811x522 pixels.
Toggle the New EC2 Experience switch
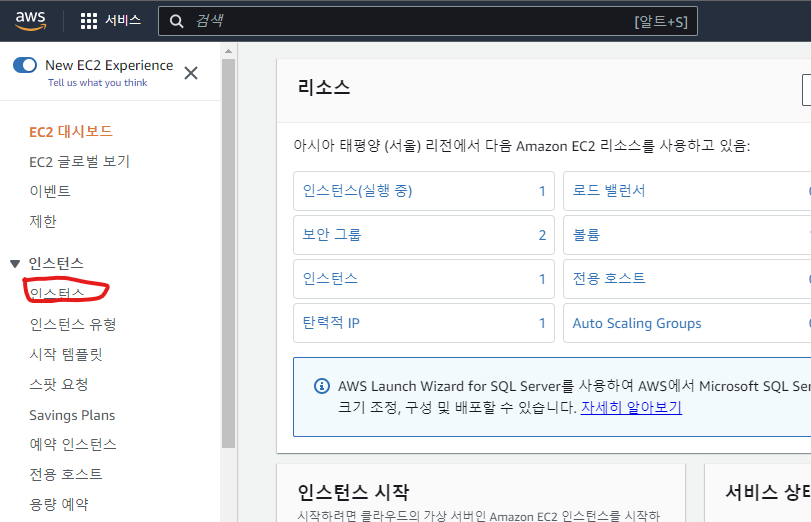[25, 65]
